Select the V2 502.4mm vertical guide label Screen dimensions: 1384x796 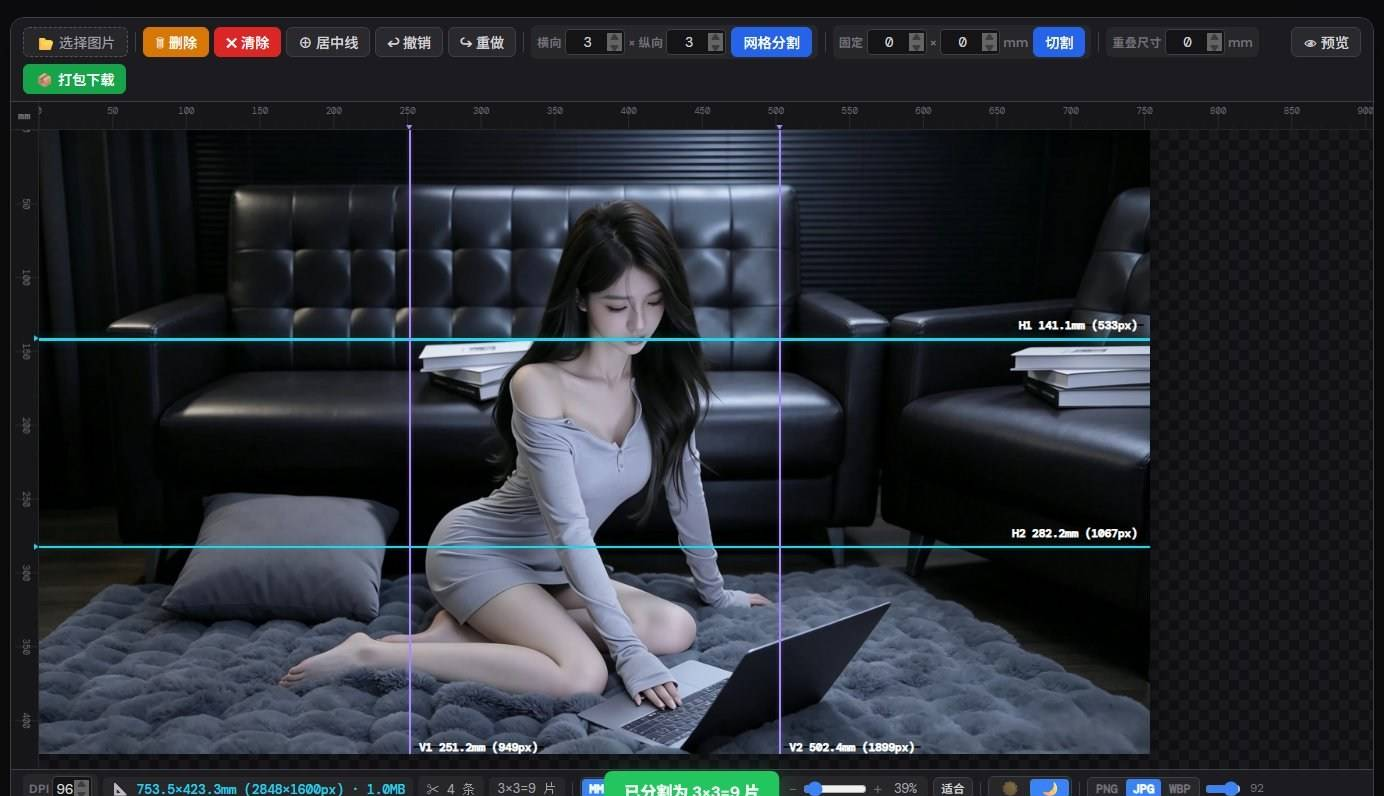point(851,747)
